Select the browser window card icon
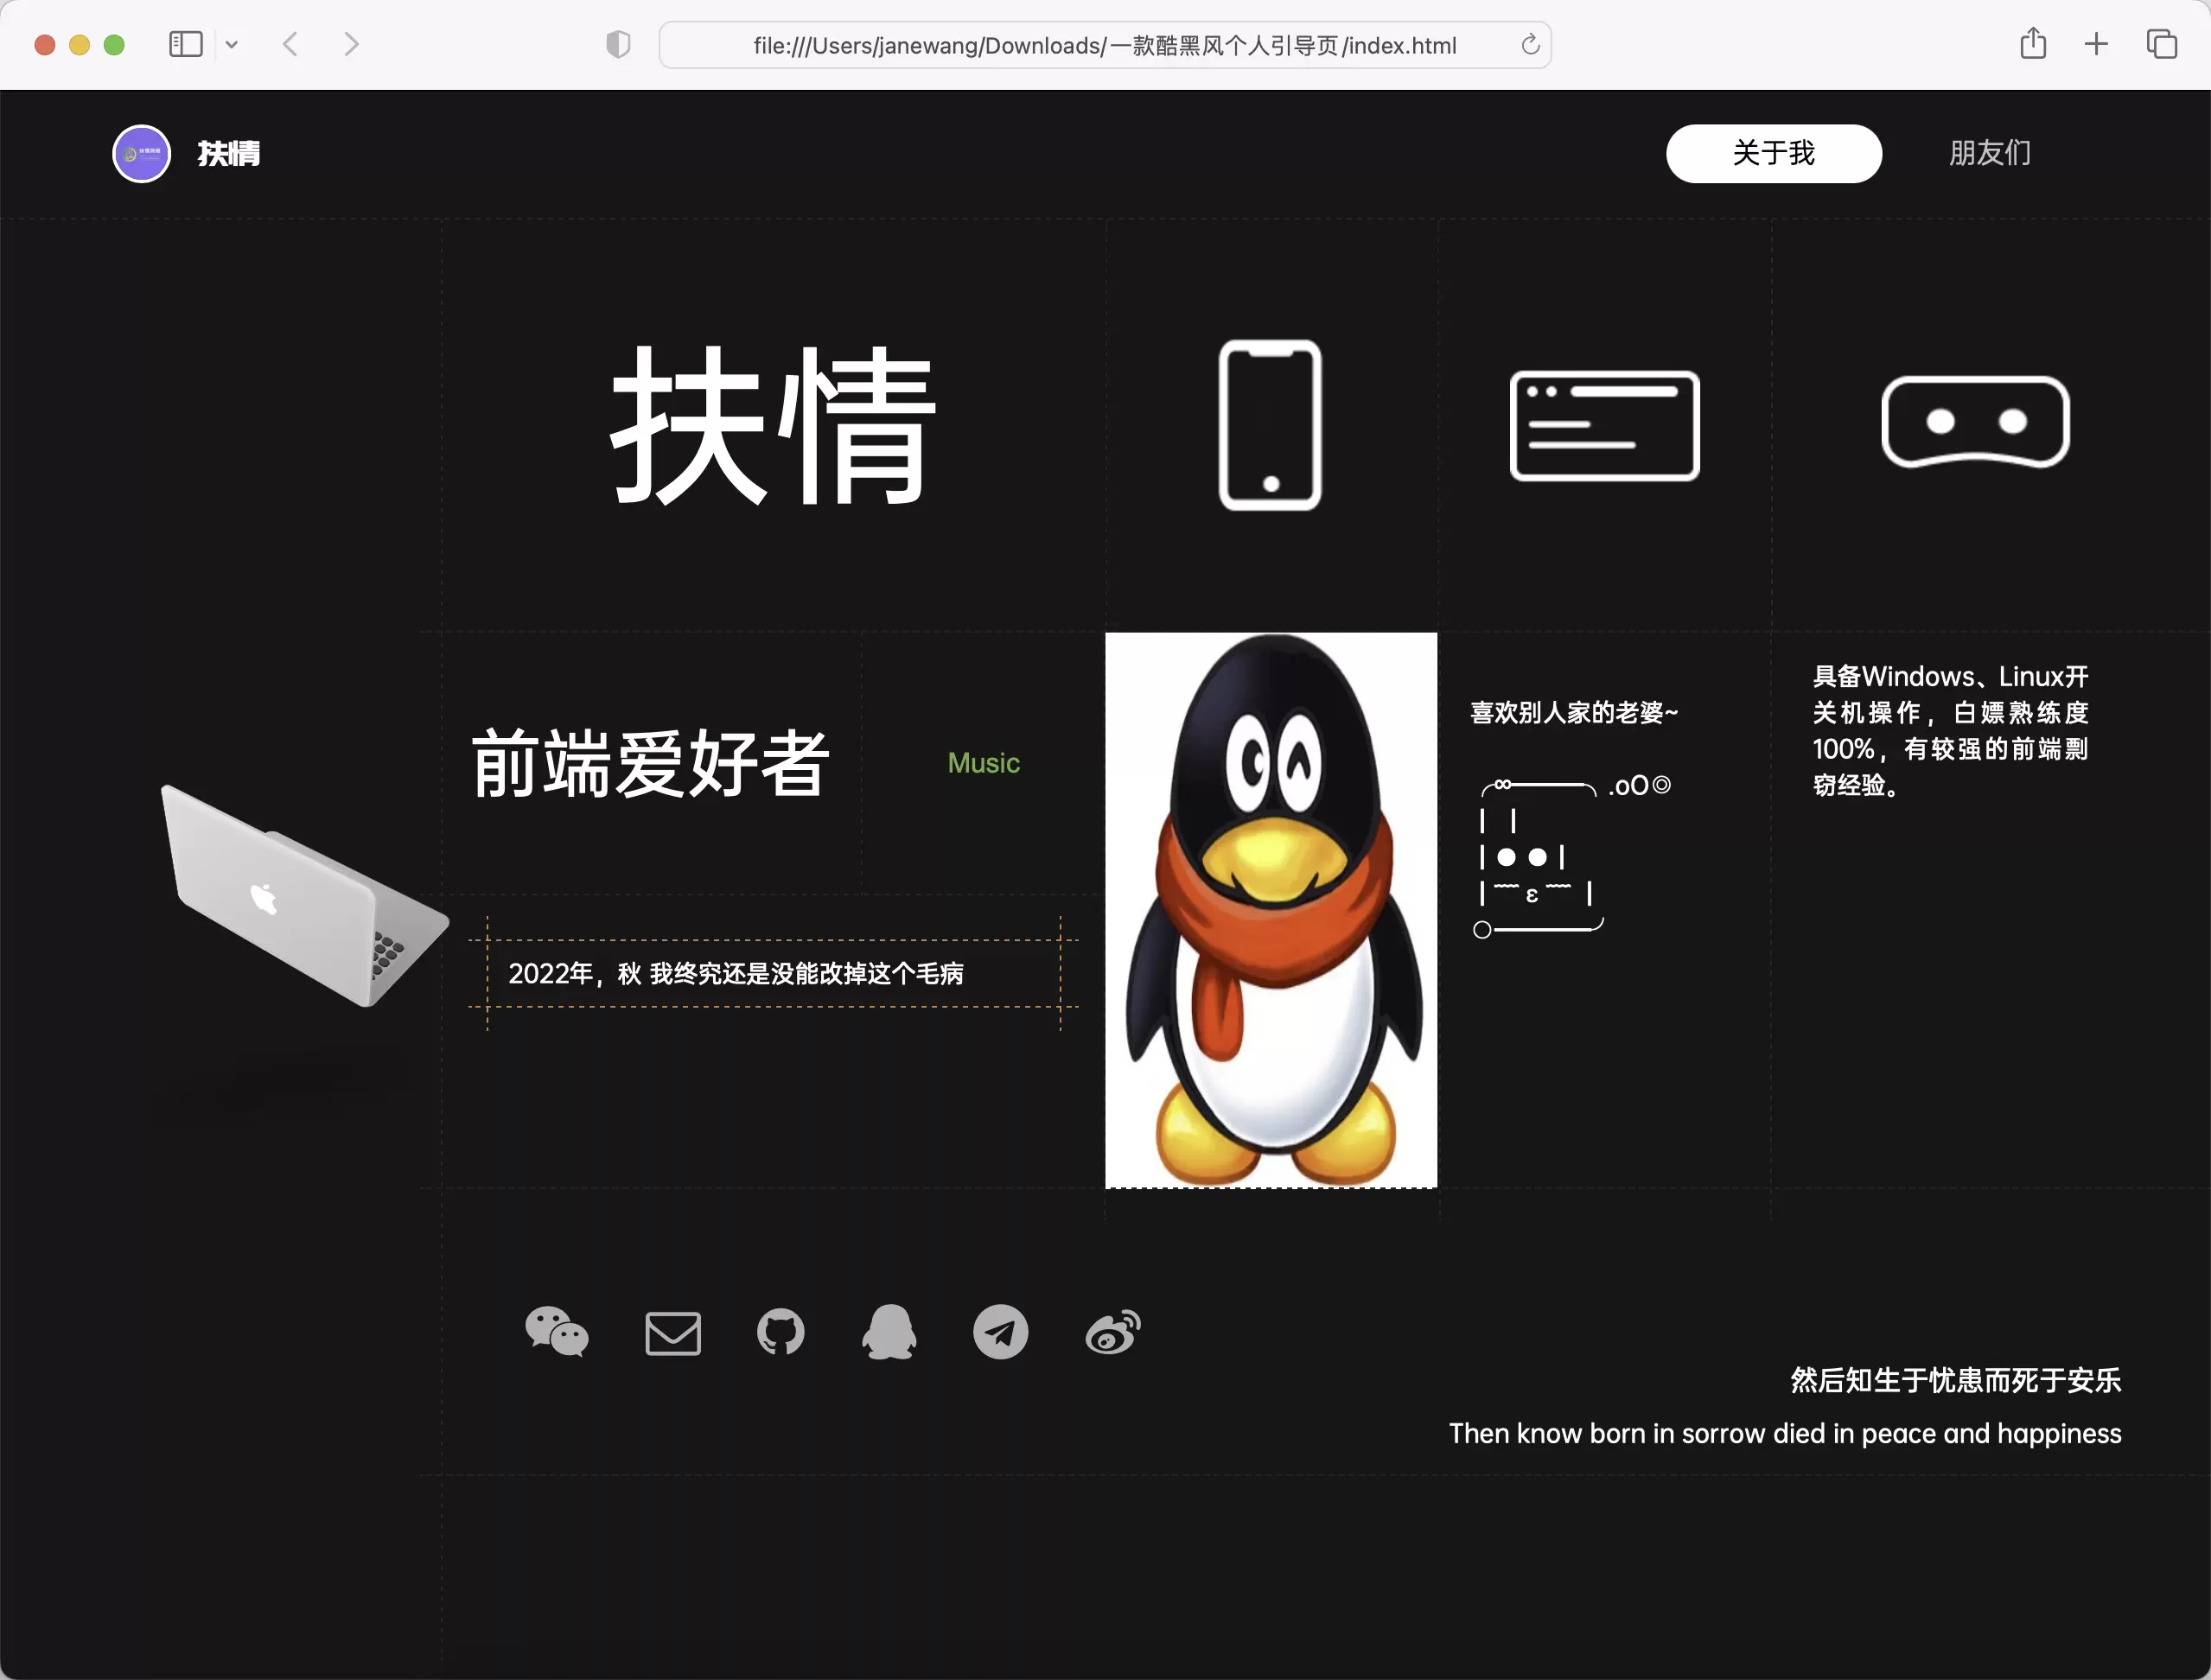Viewport: 2211px width, 1680px height. coord(1604,425)
